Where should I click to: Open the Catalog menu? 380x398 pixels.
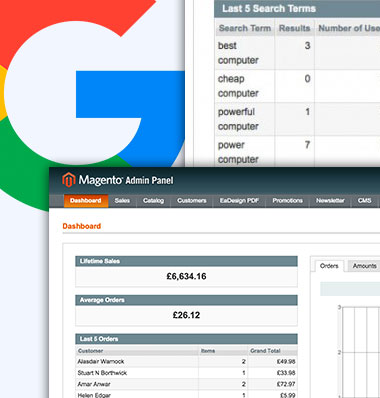click(x=153, y=201)
